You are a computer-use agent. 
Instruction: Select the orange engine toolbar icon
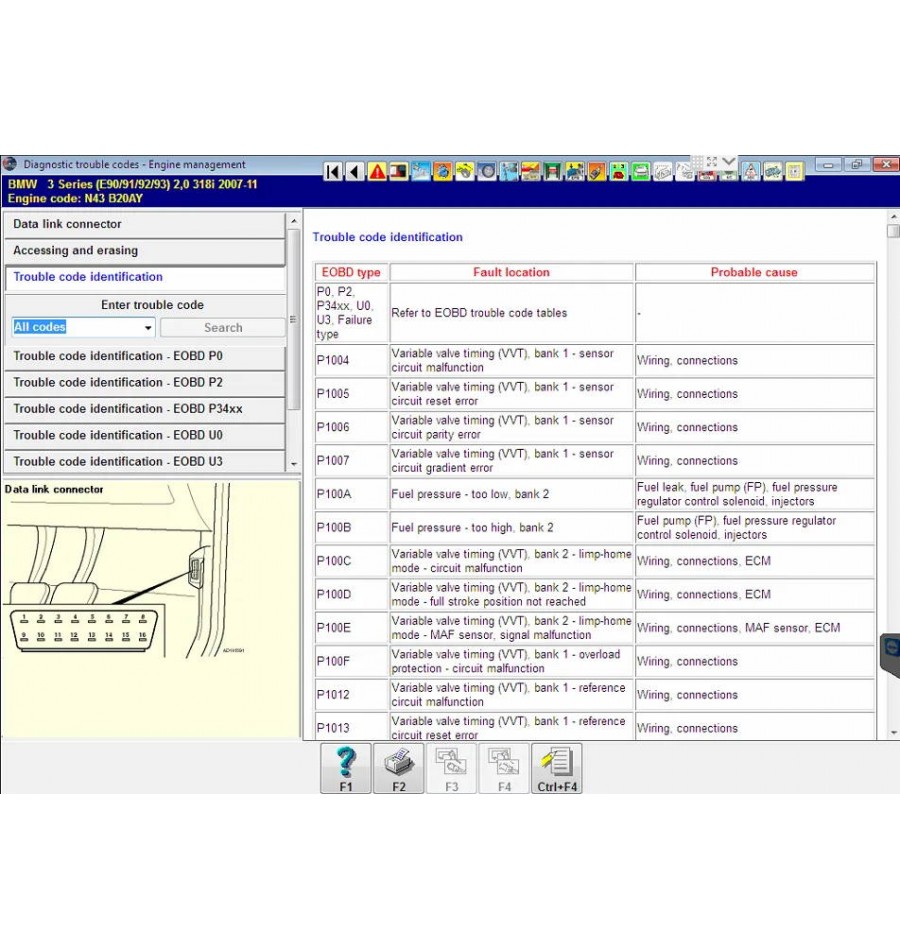click(442, 171)
